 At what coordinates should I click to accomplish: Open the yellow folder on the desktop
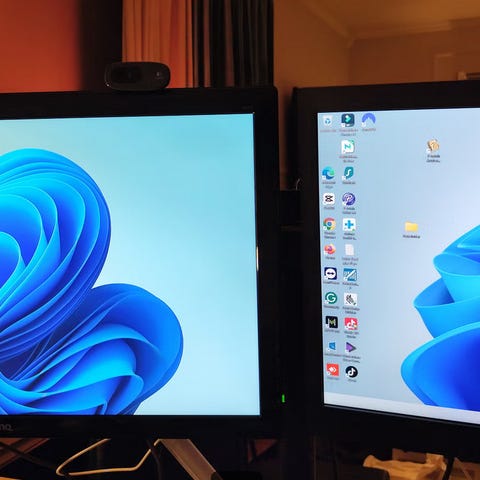(411, 227)
